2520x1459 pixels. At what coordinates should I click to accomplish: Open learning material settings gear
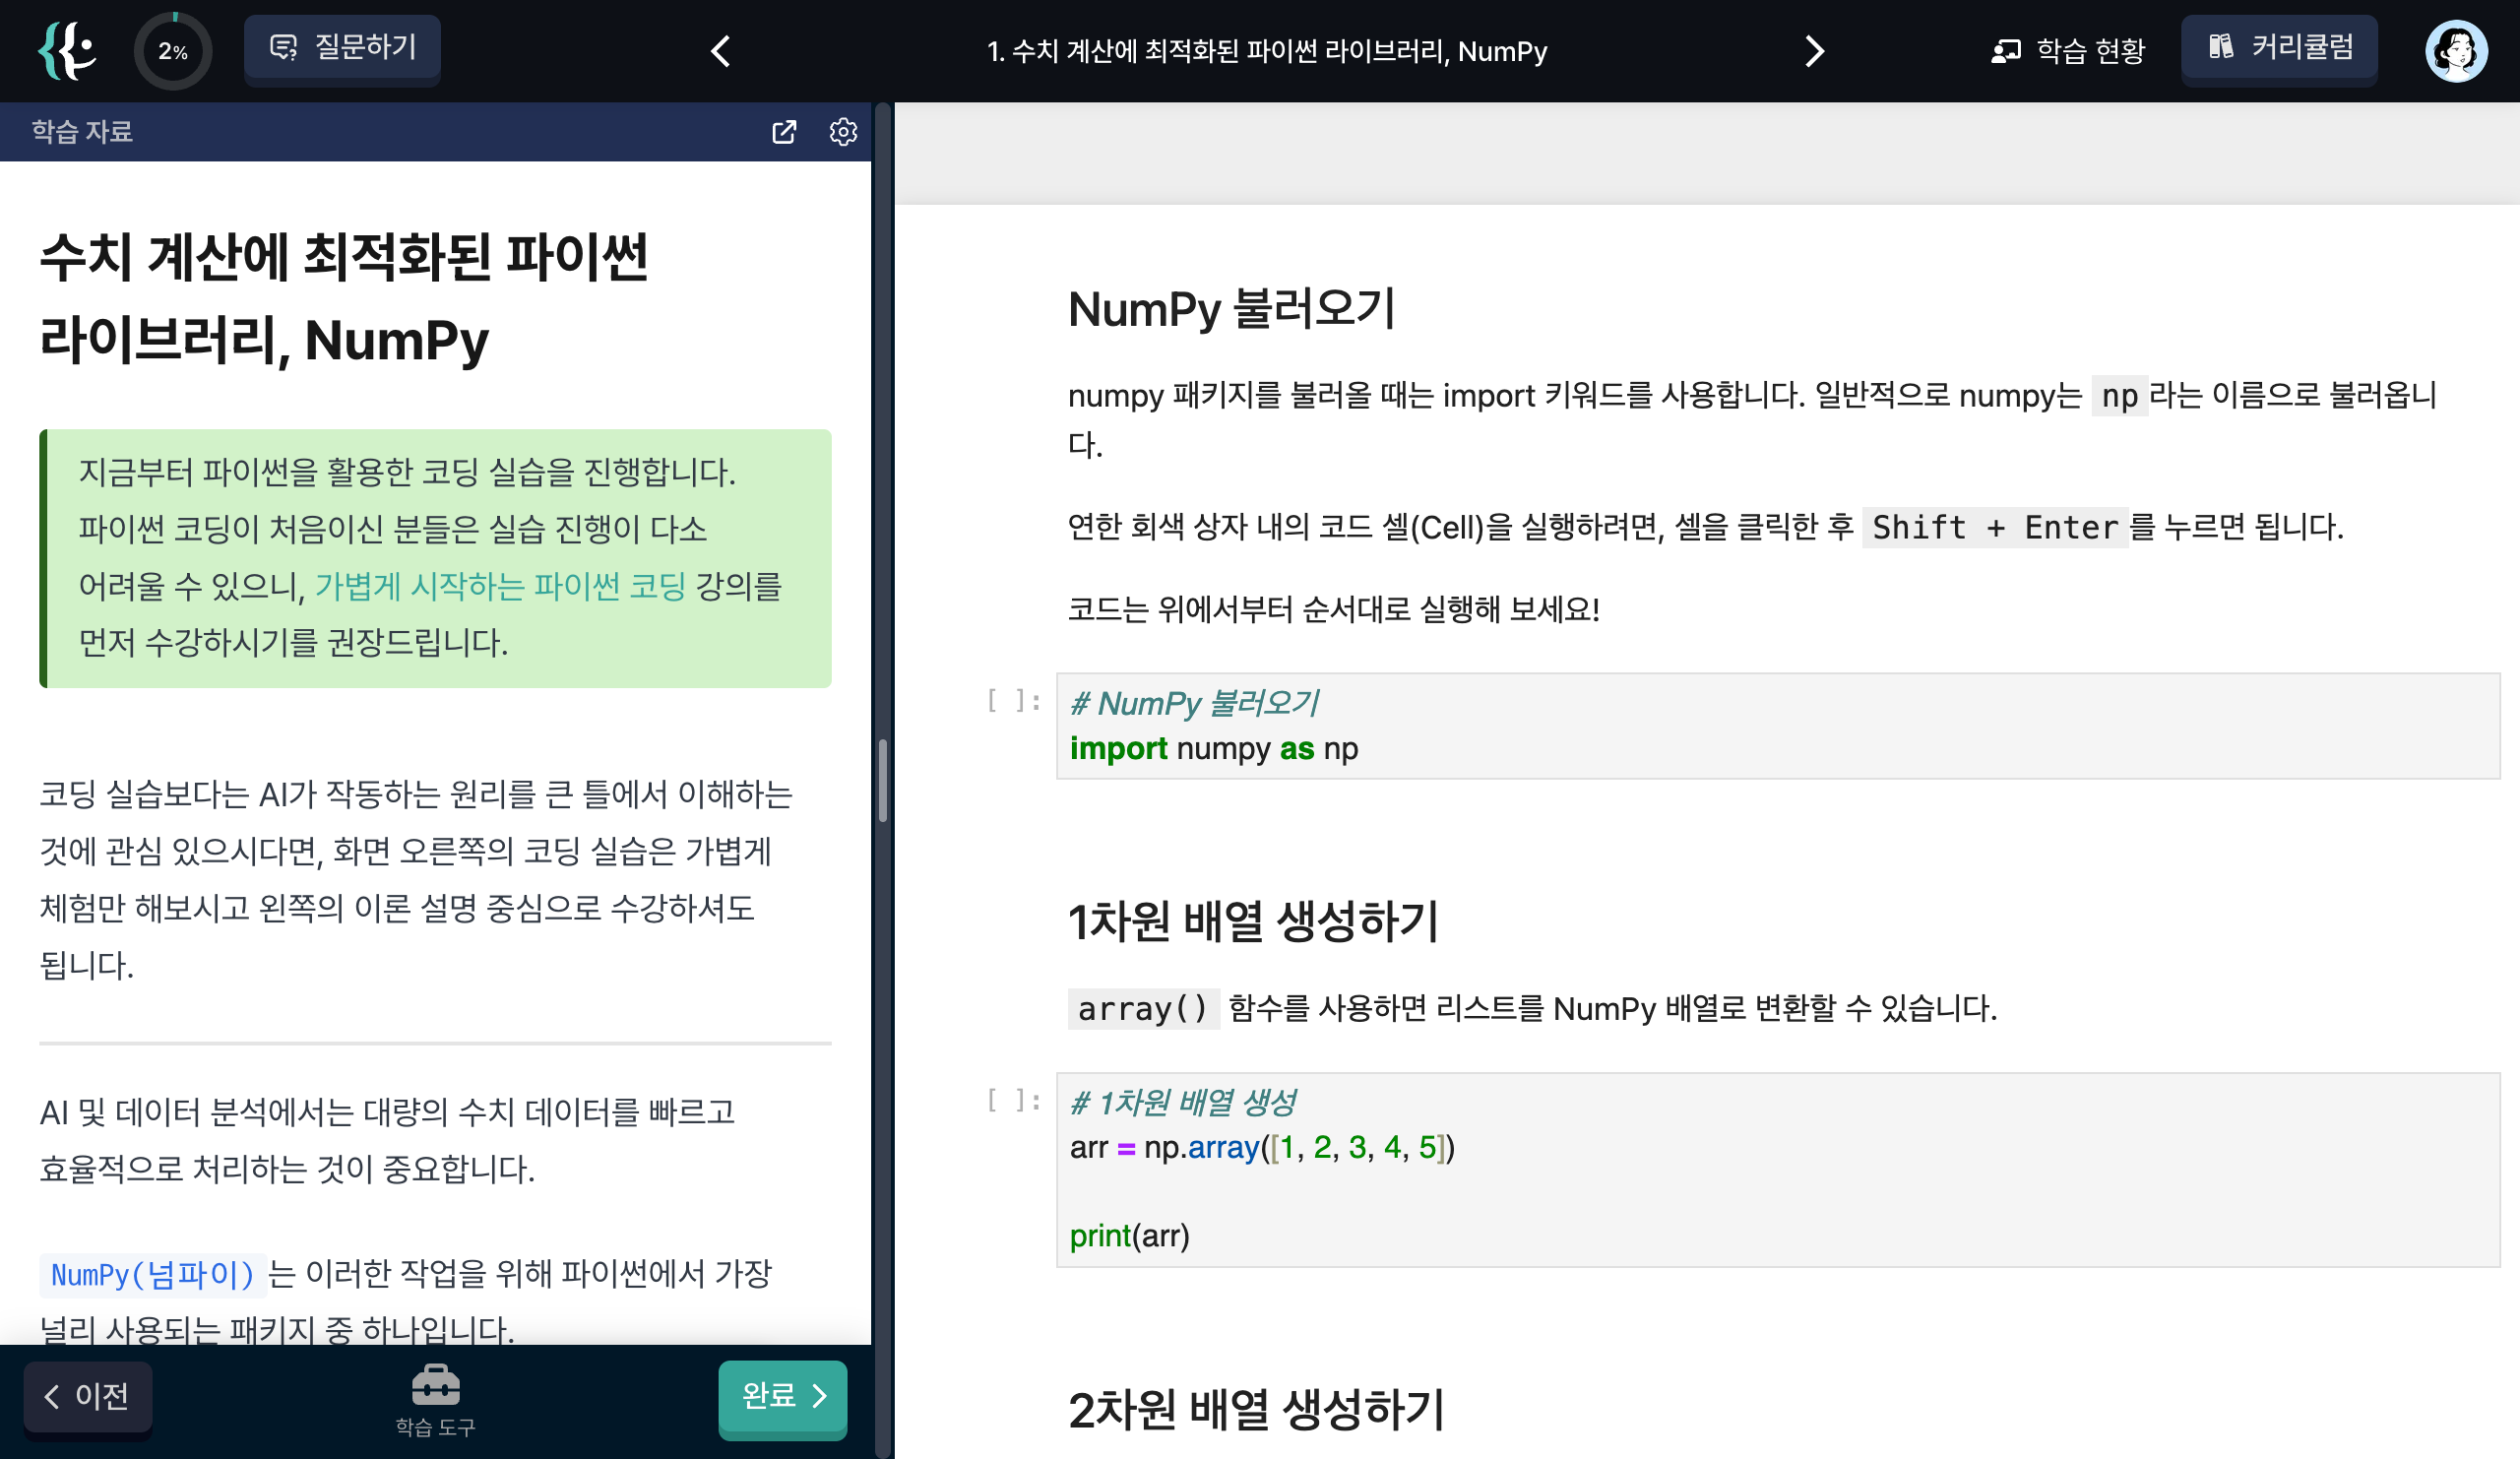[x=843, y=132]
